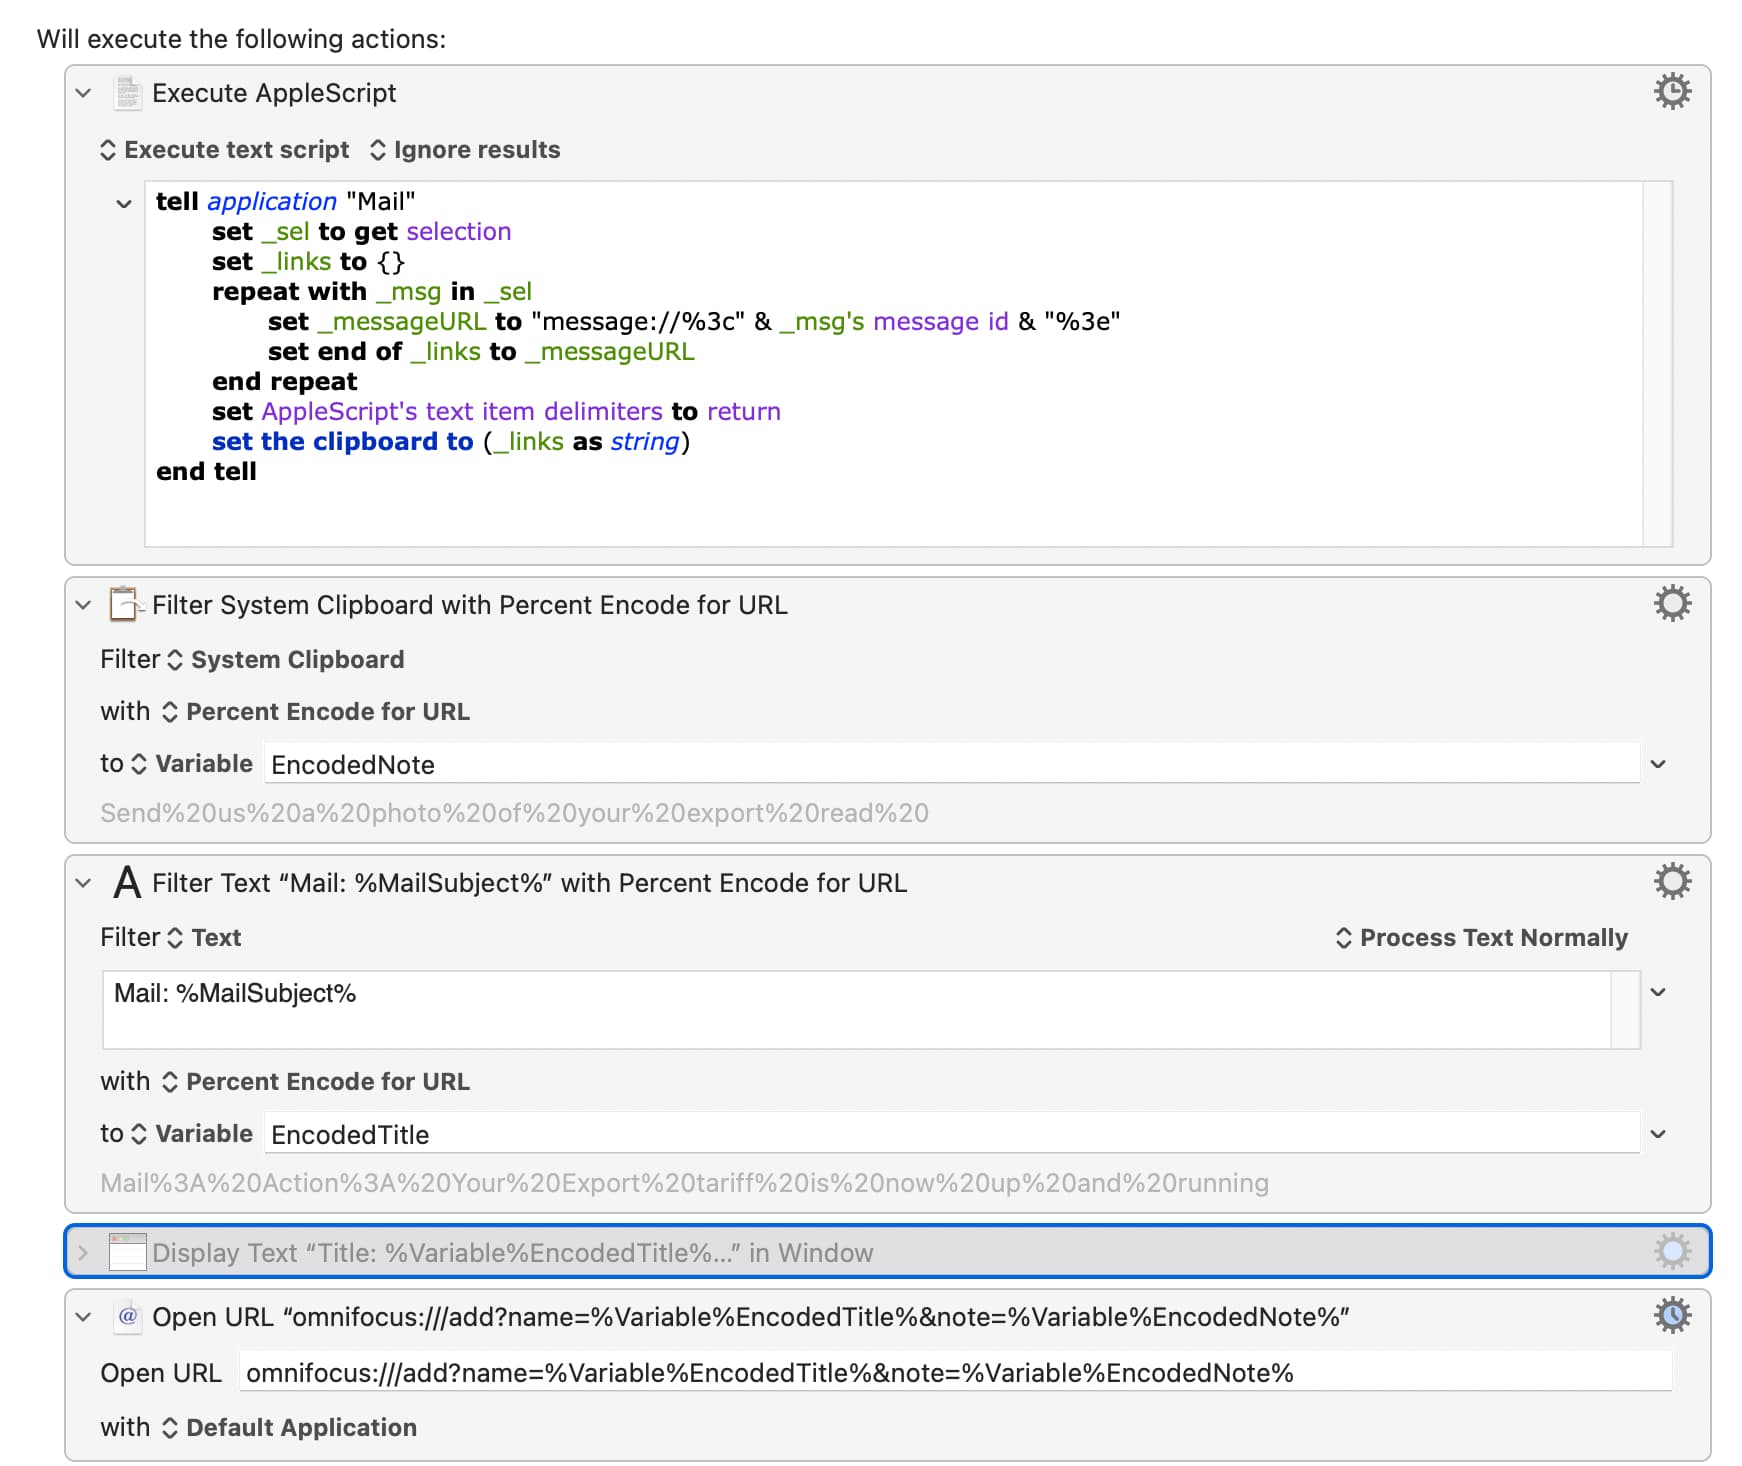
Task: Select the Open URL omnifocus action title
Action: [x=751, y=1317]
